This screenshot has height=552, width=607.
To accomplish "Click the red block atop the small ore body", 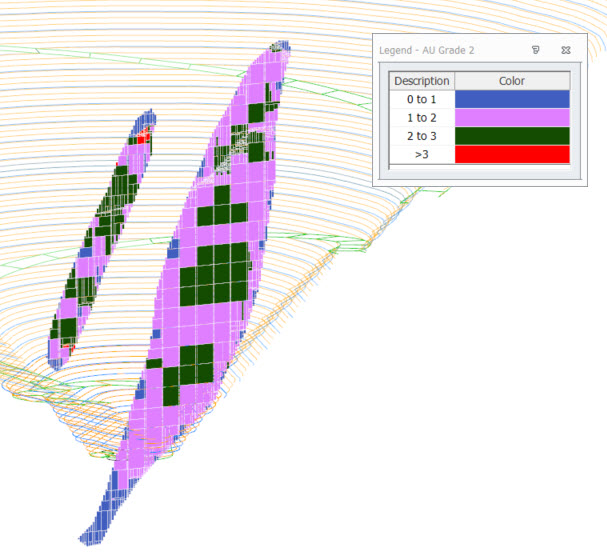I will 144,133.
